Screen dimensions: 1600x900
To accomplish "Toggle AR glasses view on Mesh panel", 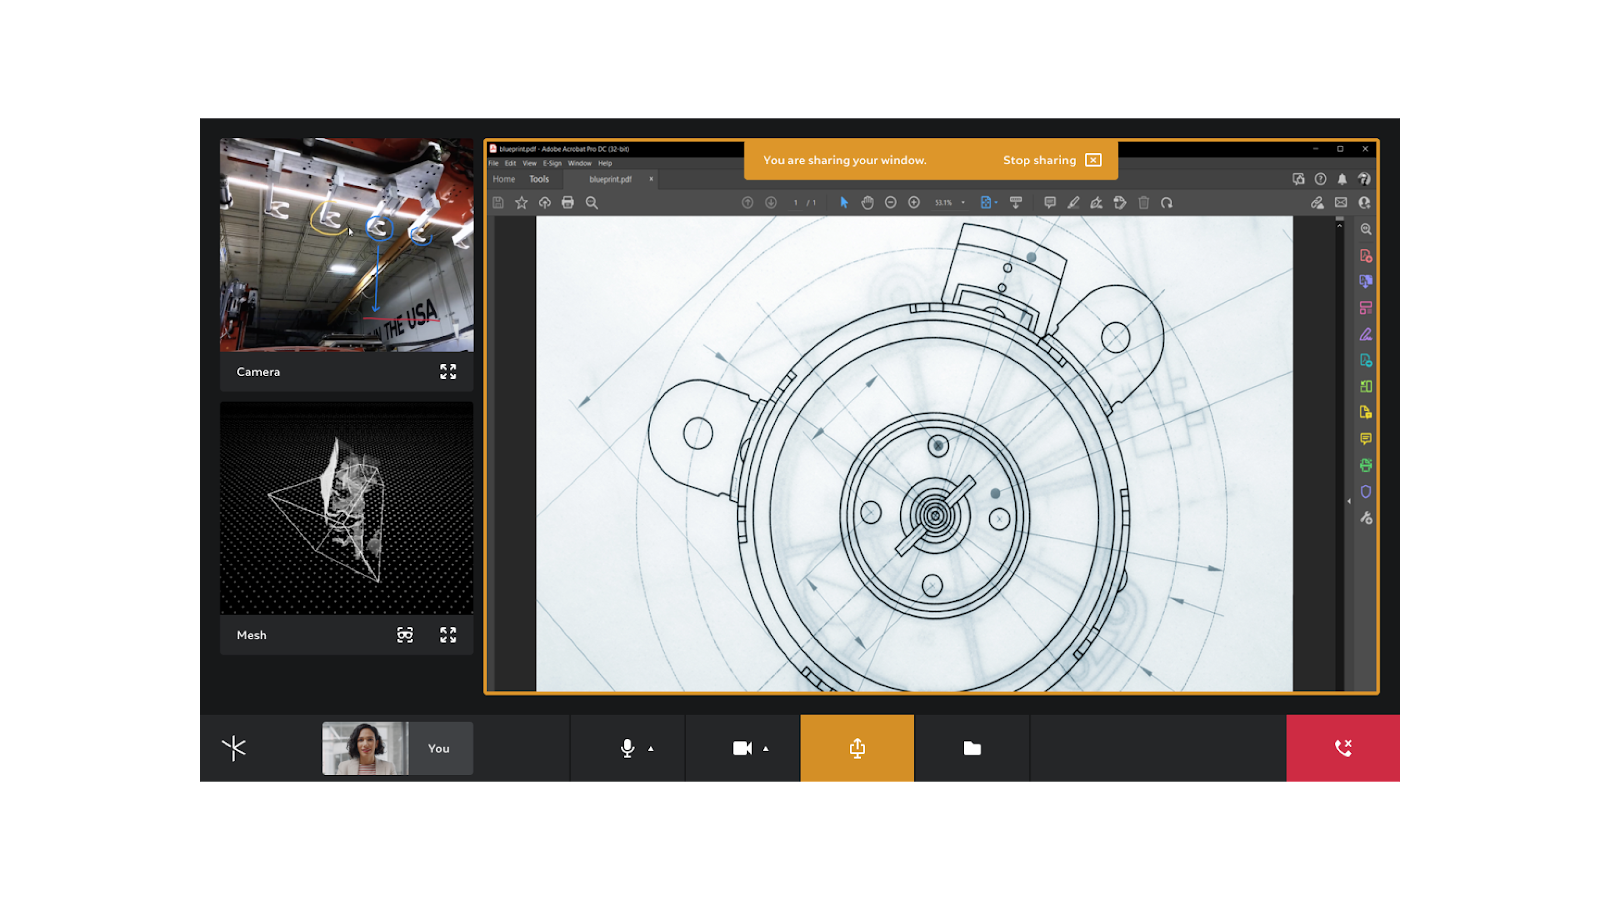I will coord(404,634).
